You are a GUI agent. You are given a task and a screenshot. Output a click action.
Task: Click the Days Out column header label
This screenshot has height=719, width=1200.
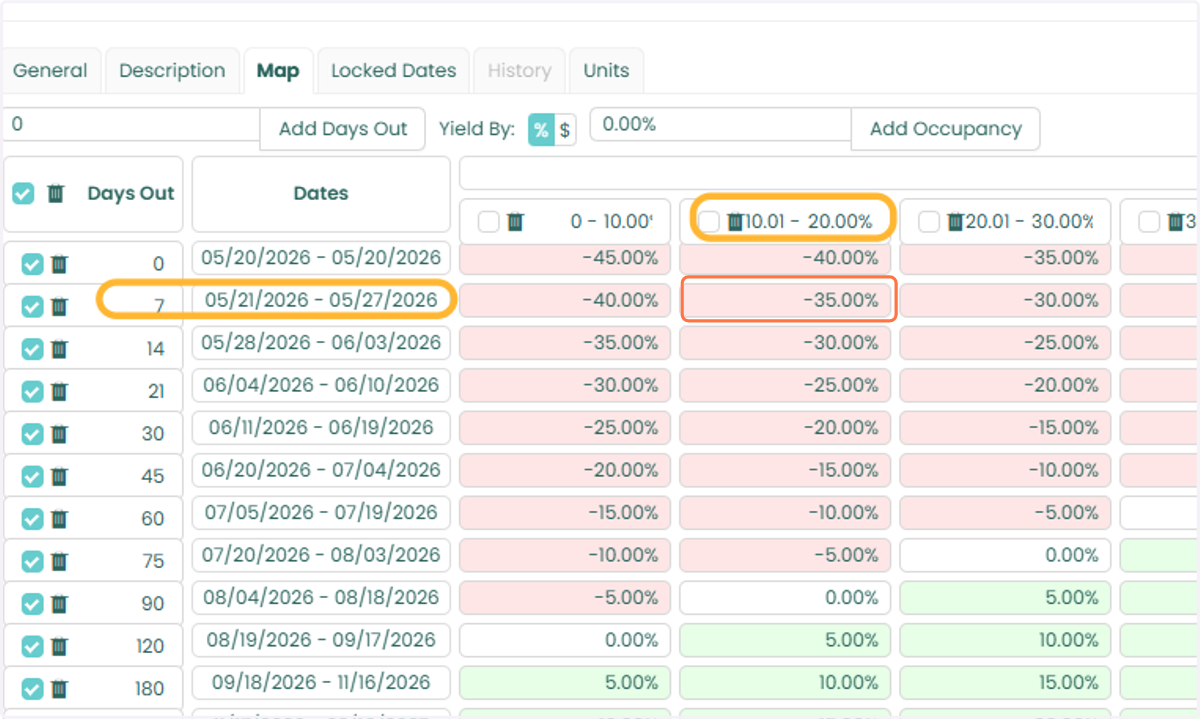[x=131, y=194]
